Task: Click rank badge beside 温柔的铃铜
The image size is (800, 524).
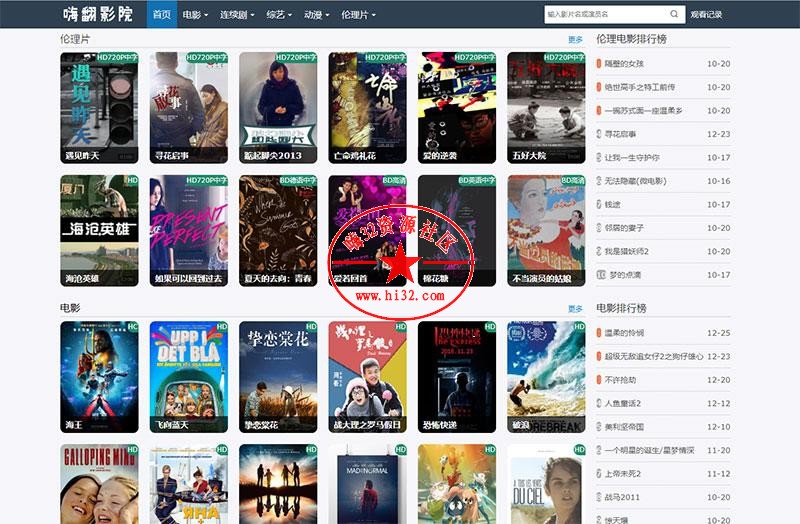Action: point(599,333)
